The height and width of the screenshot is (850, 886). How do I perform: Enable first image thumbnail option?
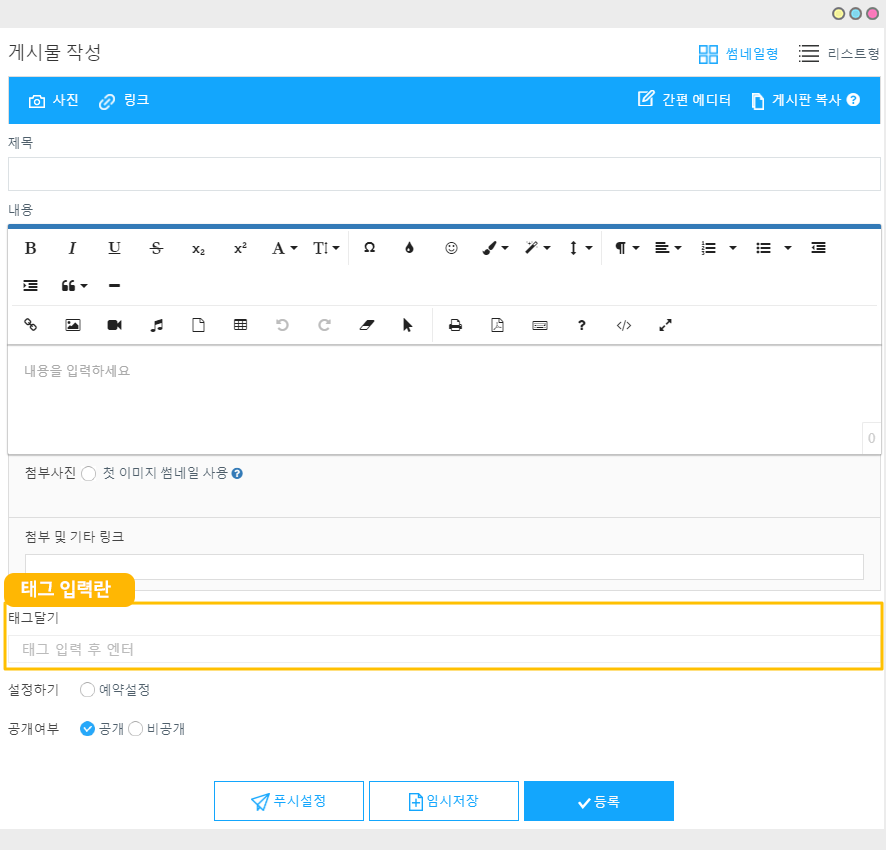pos(88,474)
